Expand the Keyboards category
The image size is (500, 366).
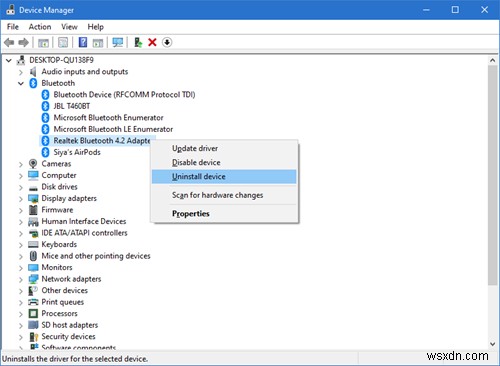[x=21, y=245]
